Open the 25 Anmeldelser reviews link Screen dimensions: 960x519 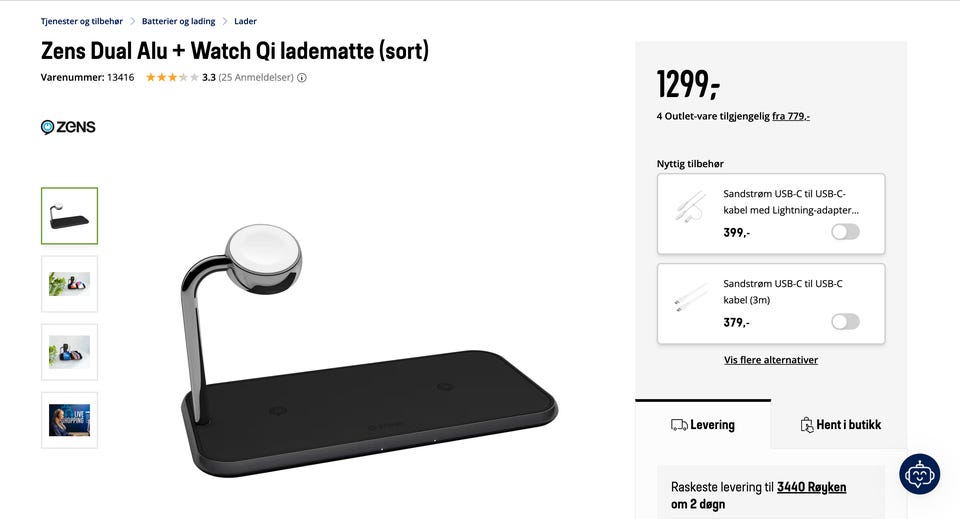tap(256, 78)
